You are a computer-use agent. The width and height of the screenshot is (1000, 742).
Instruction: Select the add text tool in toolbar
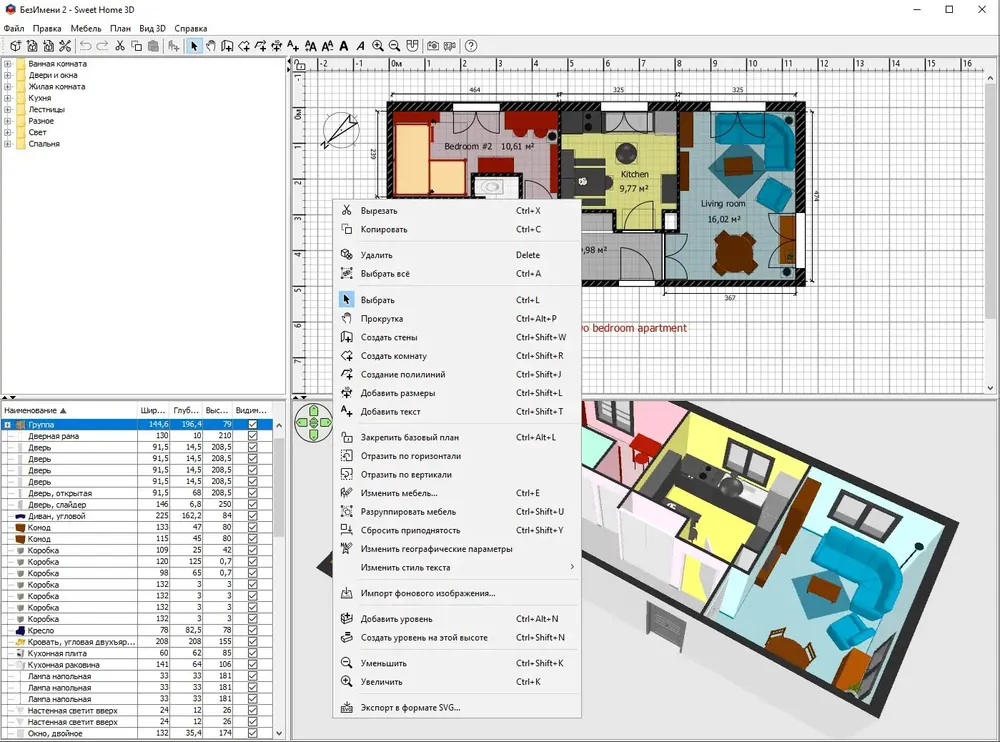tap(293, 46)
